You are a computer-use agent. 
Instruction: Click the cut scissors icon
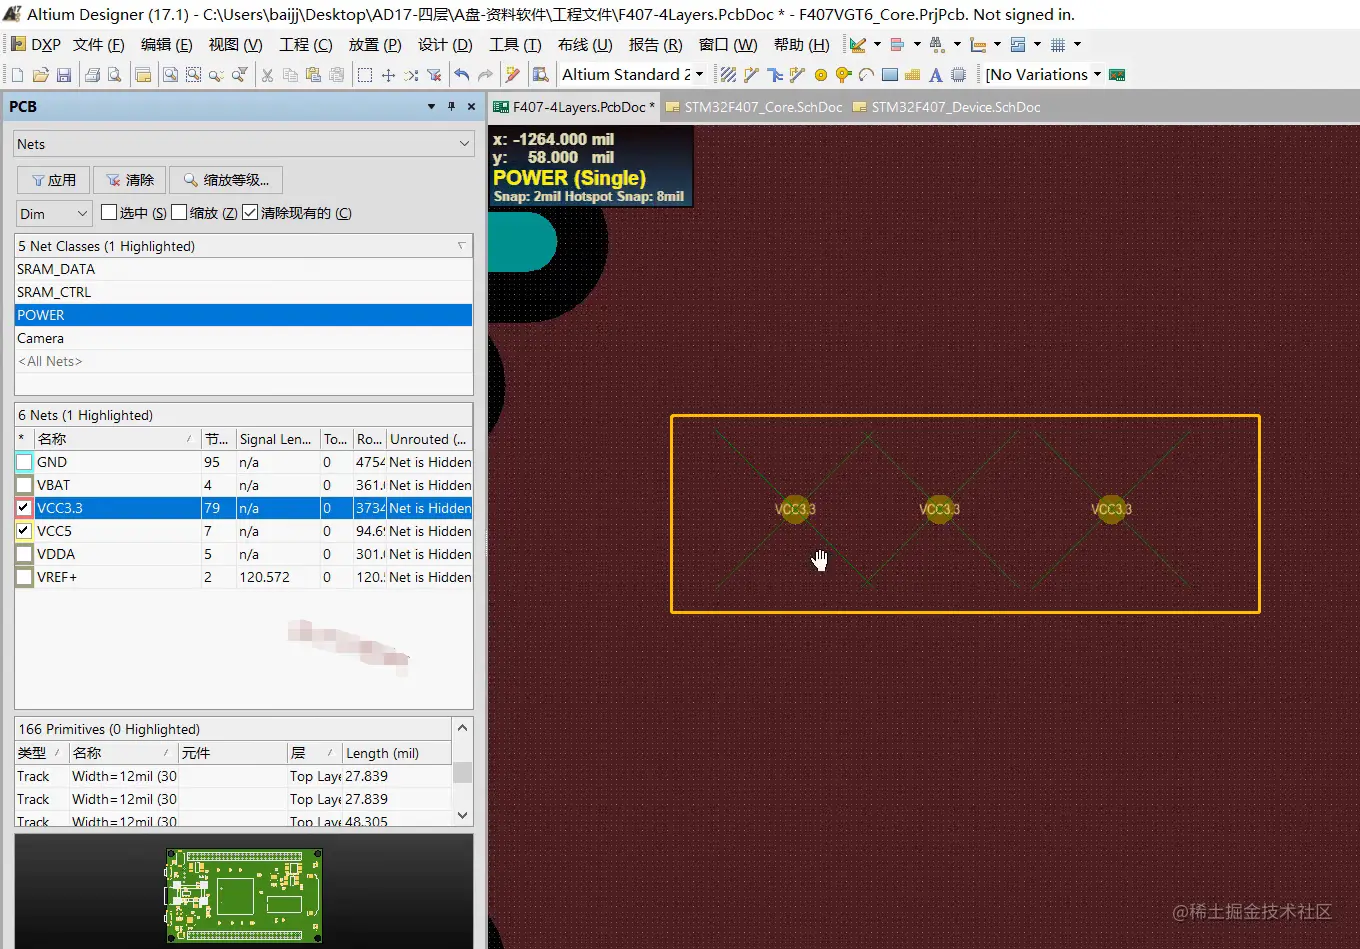267,75
